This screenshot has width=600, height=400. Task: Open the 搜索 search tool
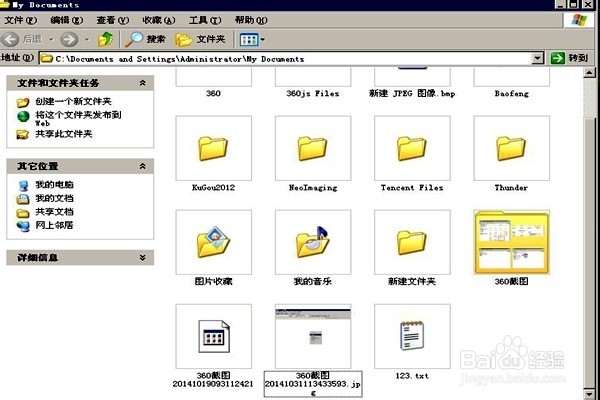tap(145, 39)
